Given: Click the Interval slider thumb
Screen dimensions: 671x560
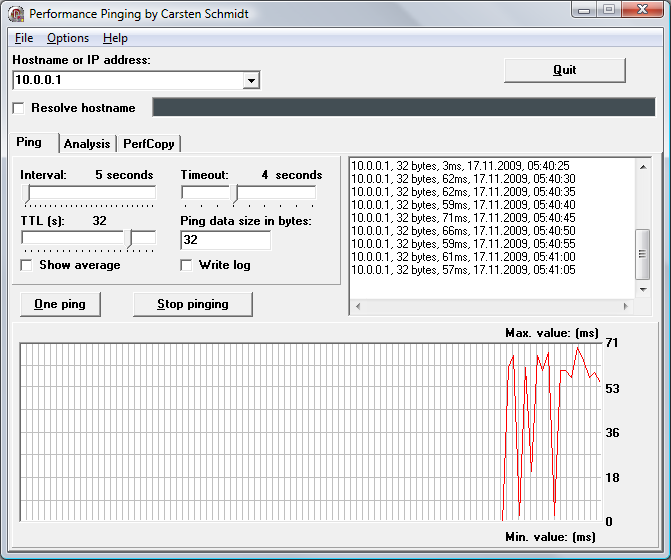Looking at the screenshot, I should pos(27,193).
